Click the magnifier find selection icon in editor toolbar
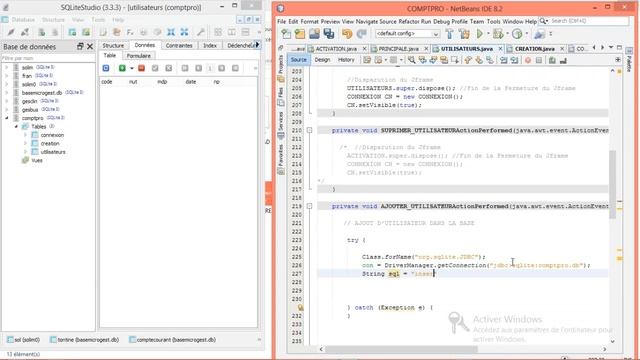Screen dimensions: 640x360 click(411, 60)
